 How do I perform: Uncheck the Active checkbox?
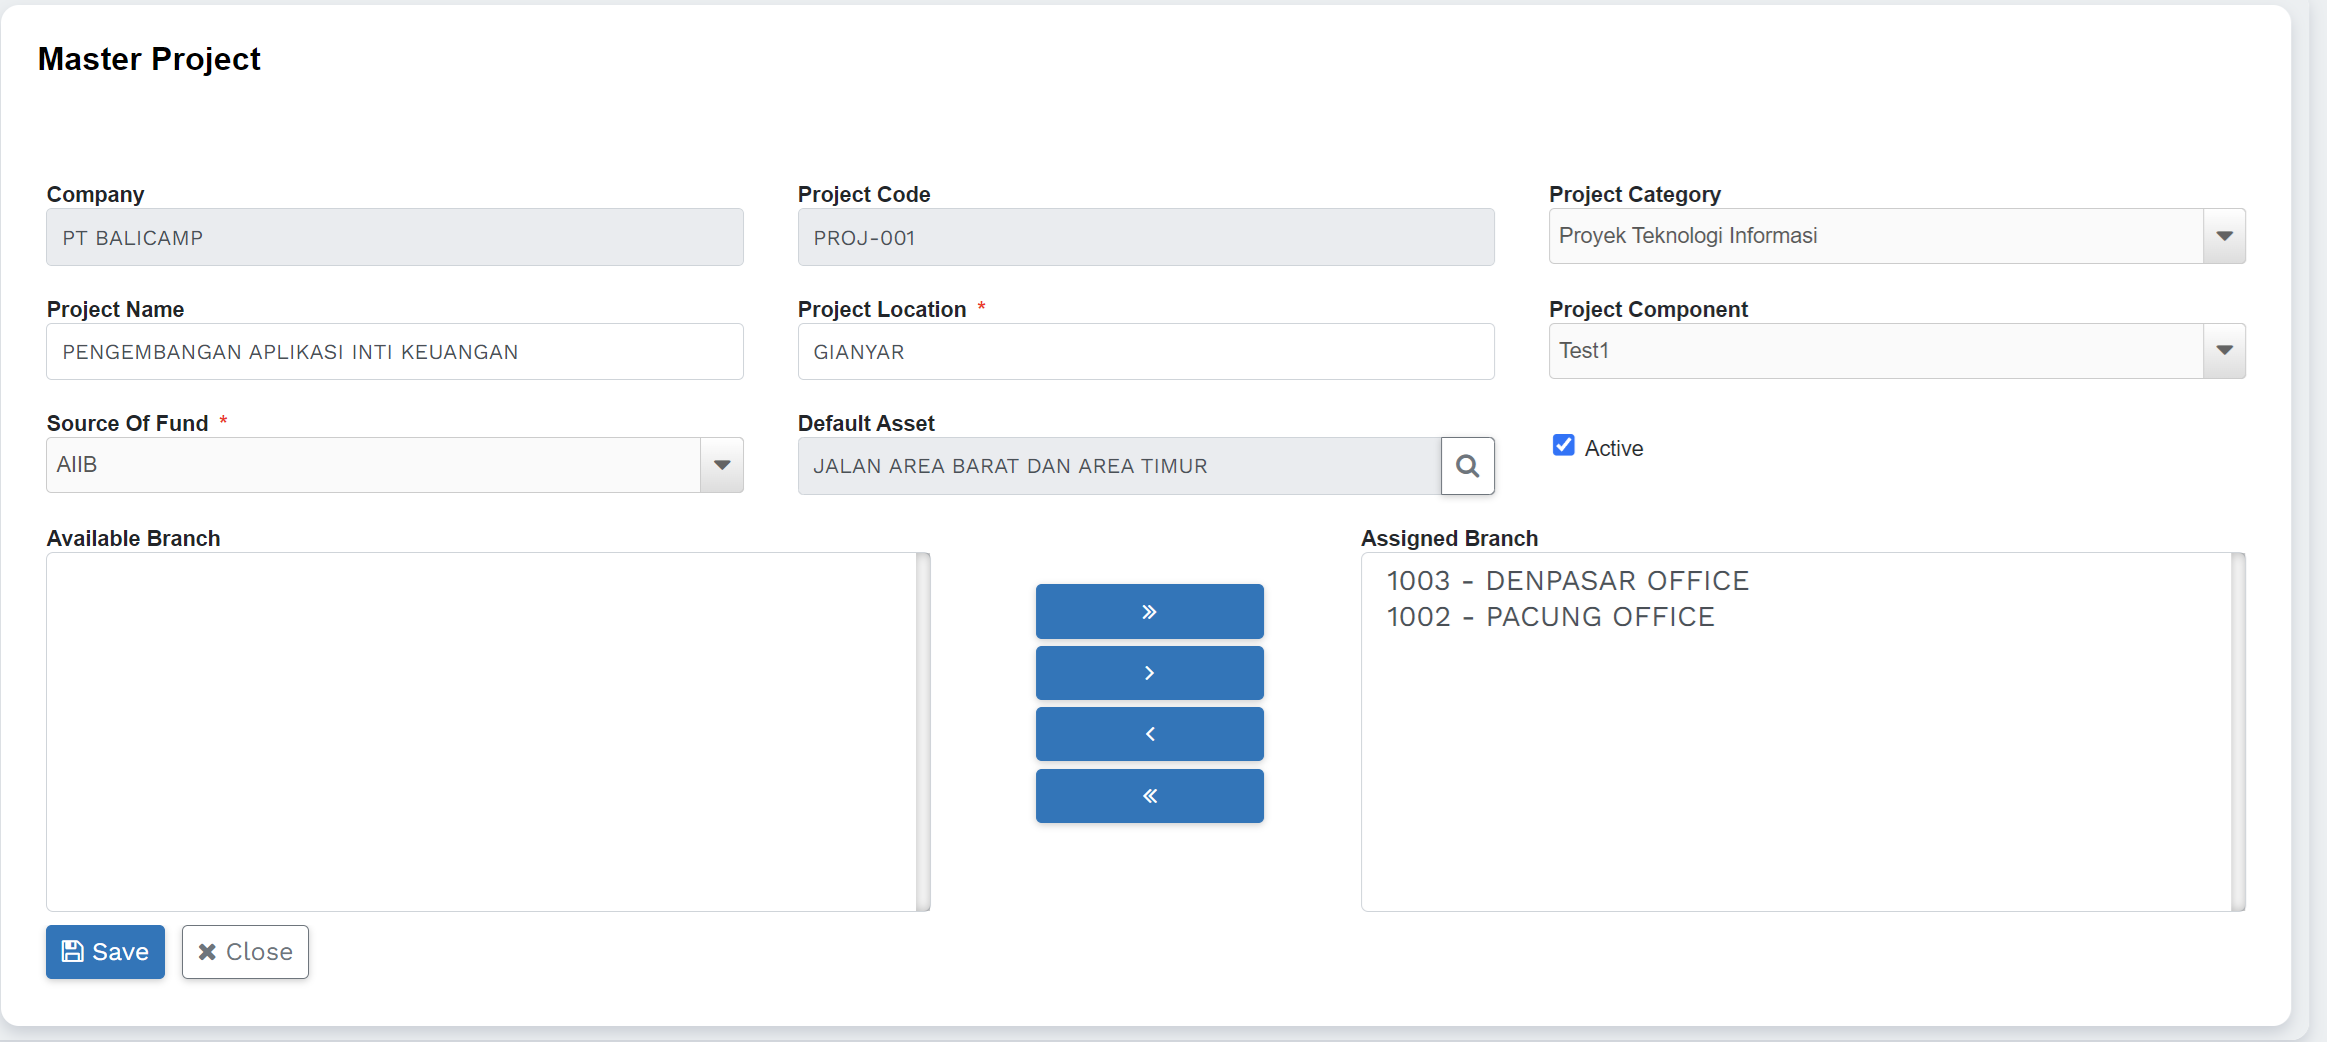pos(1563,446)
